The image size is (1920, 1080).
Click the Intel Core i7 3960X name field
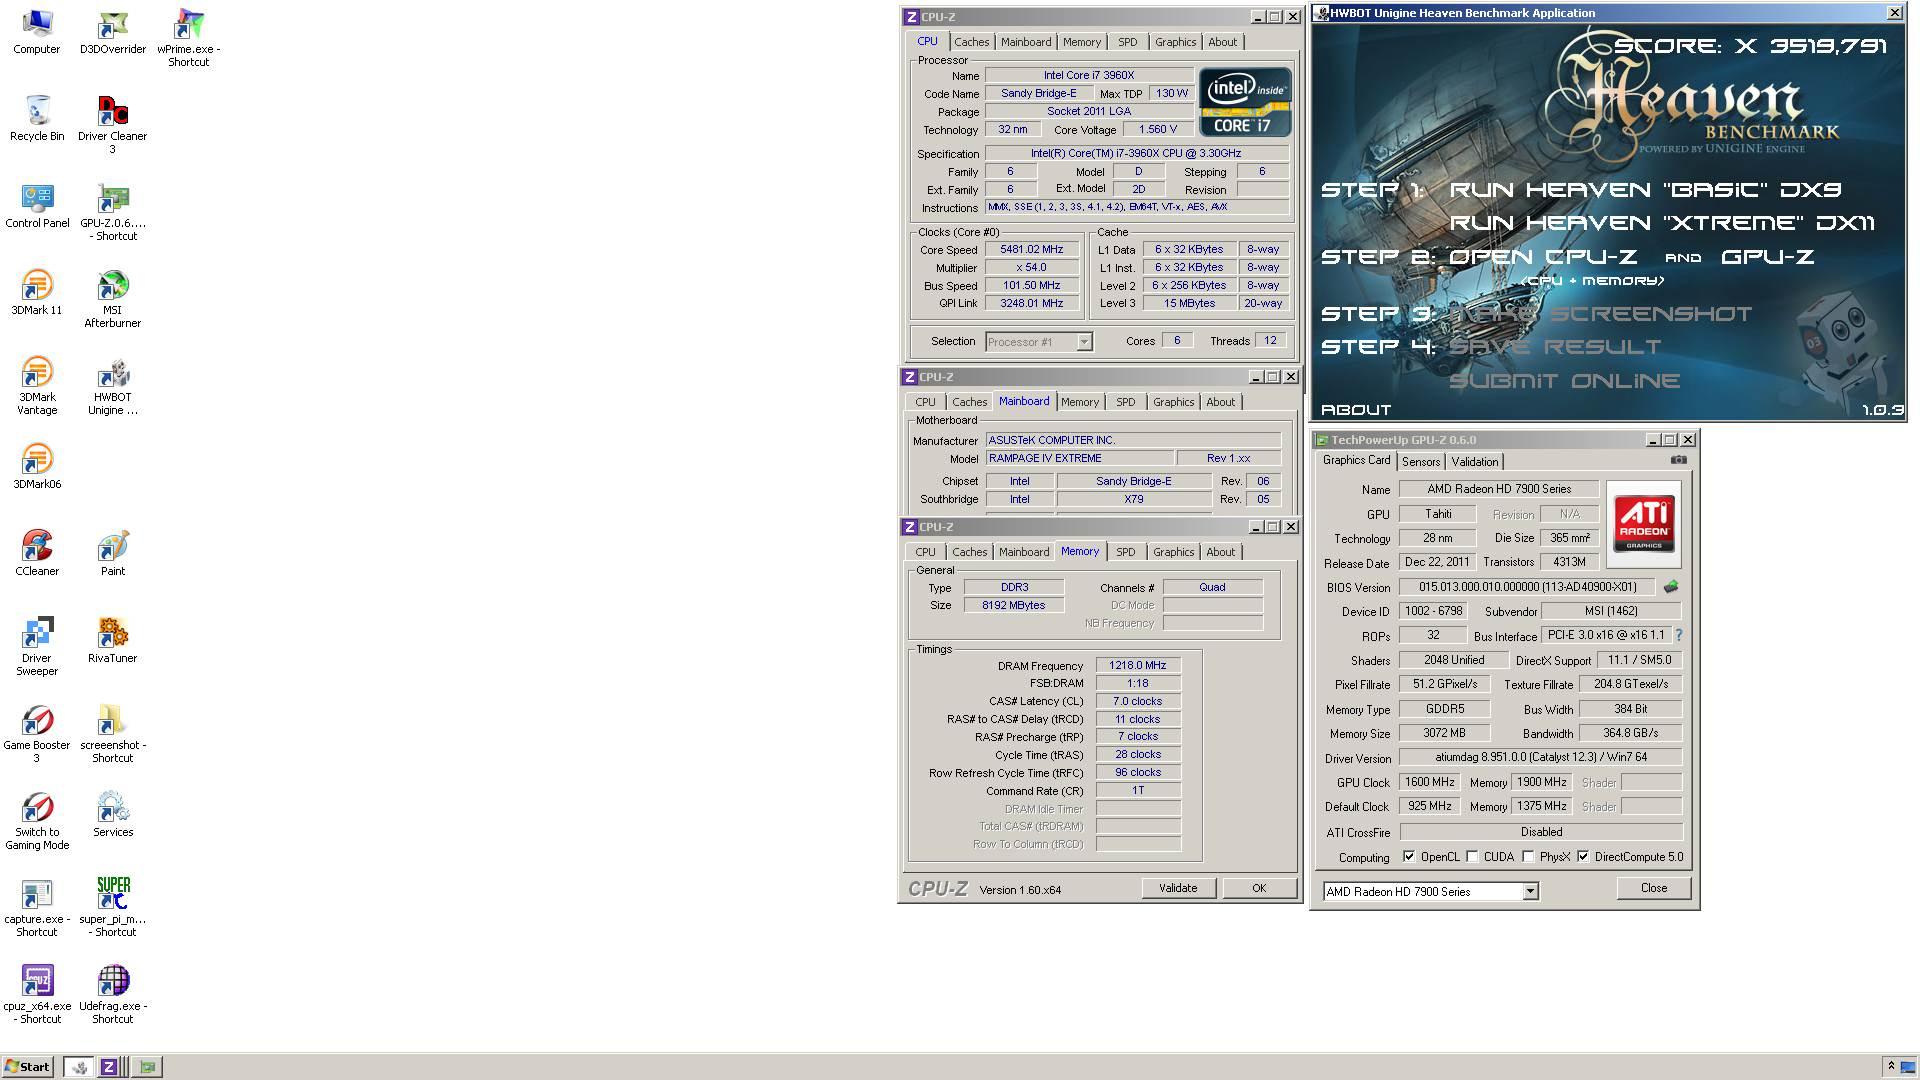coord(1088,76)
